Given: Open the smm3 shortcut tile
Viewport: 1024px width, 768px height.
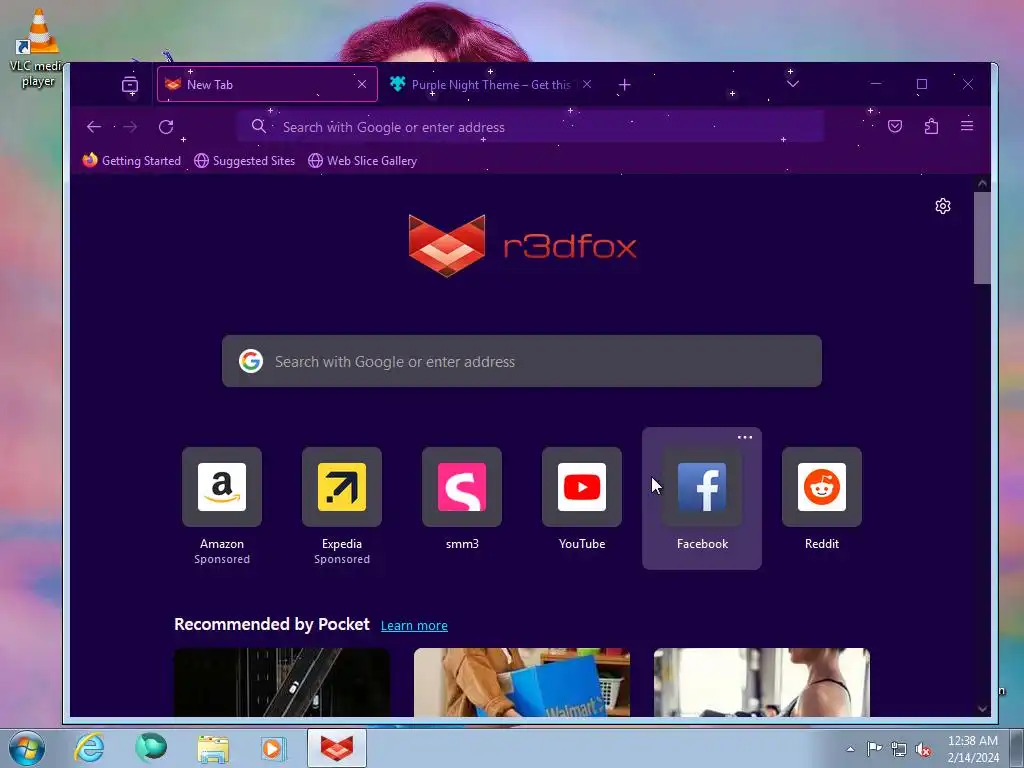Looking at the screenshot, I should click(462, 499).
